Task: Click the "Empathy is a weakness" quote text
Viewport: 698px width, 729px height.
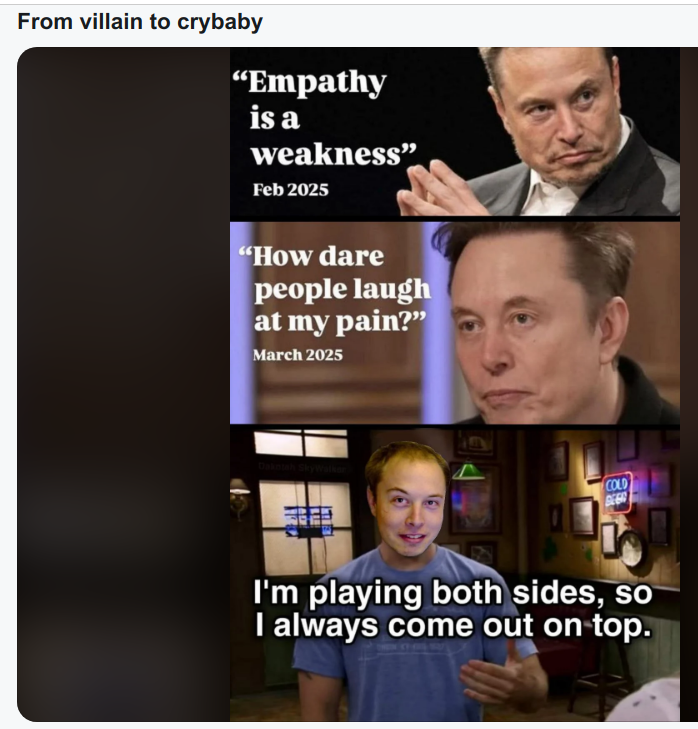Action: [x=324, y=118]
